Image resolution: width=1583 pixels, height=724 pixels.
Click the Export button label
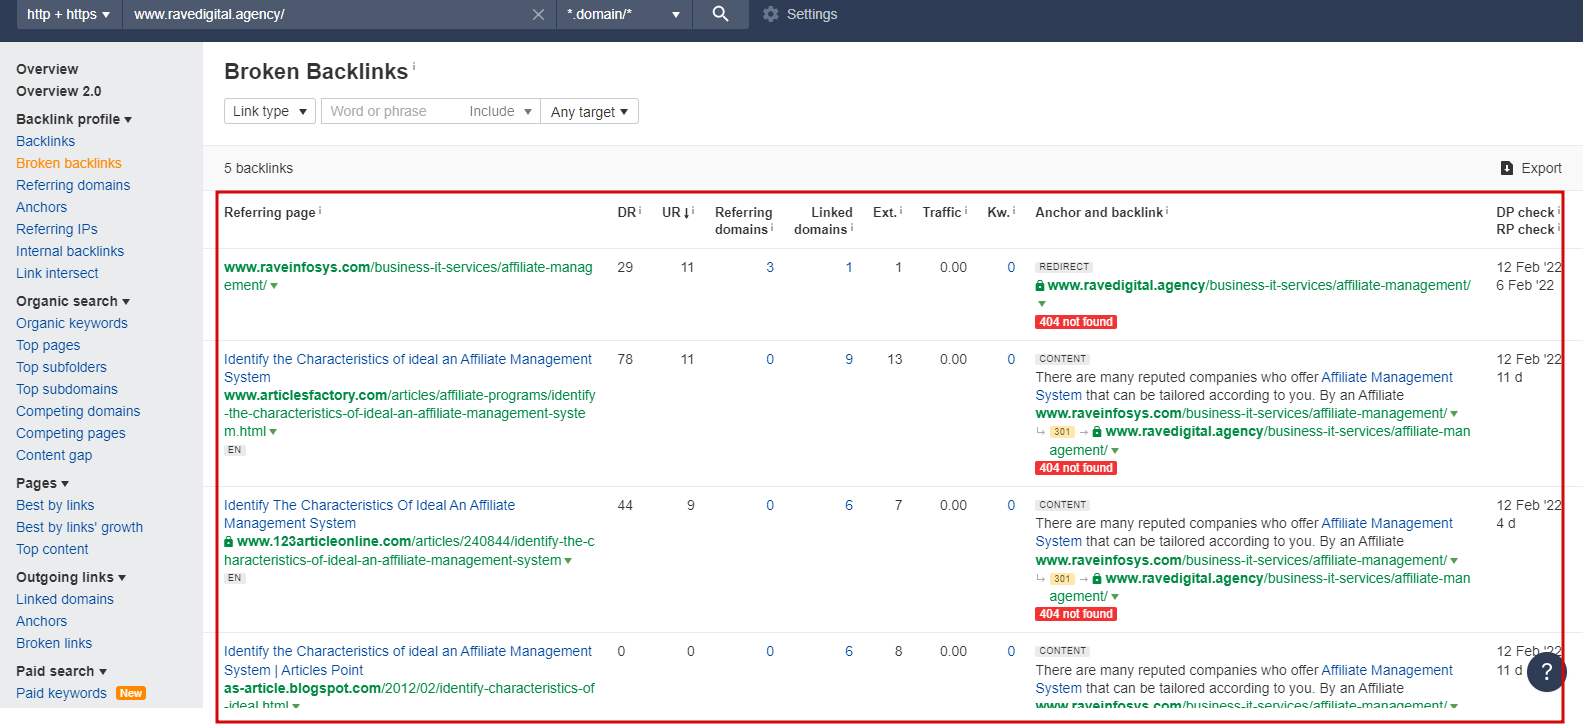1541,168
